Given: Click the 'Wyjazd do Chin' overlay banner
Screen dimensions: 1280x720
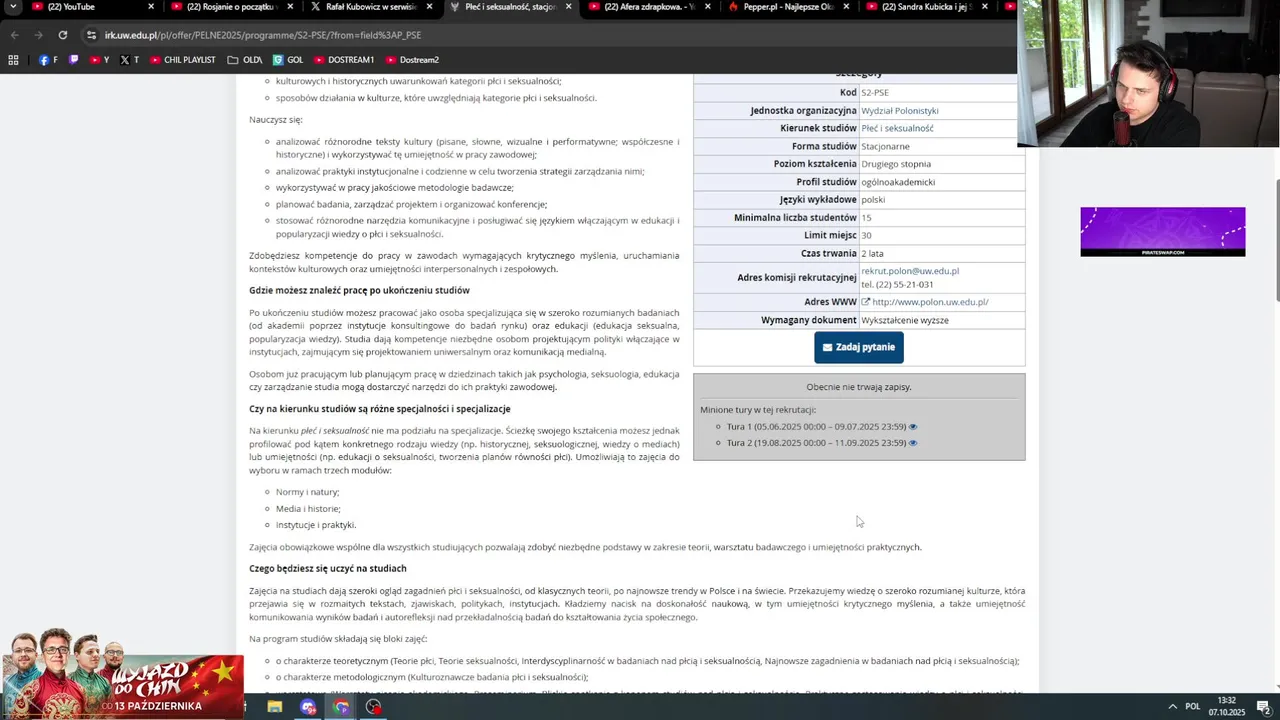Looking at the screenshot, I should click(122, 675).
